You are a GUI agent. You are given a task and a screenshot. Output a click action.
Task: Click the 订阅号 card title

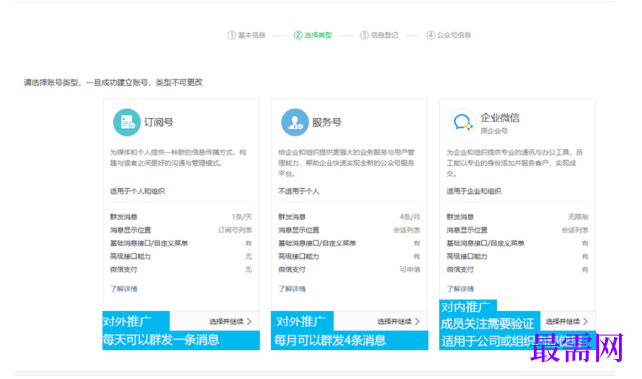[158, 122]
